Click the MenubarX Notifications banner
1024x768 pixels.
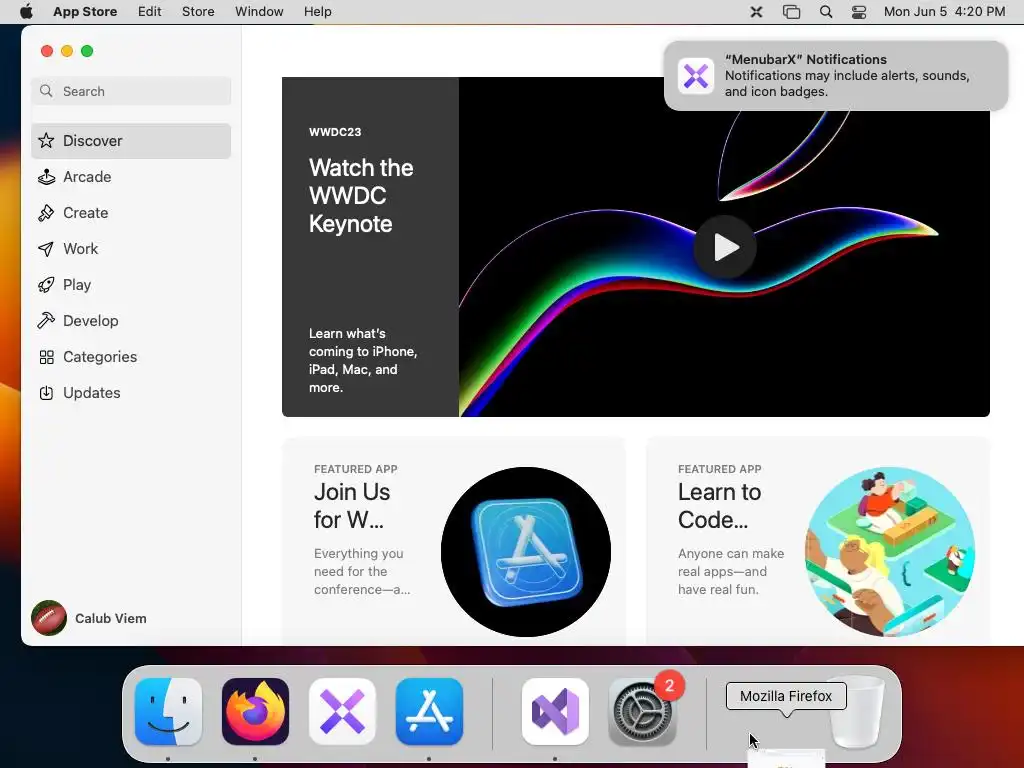point(836,76)
